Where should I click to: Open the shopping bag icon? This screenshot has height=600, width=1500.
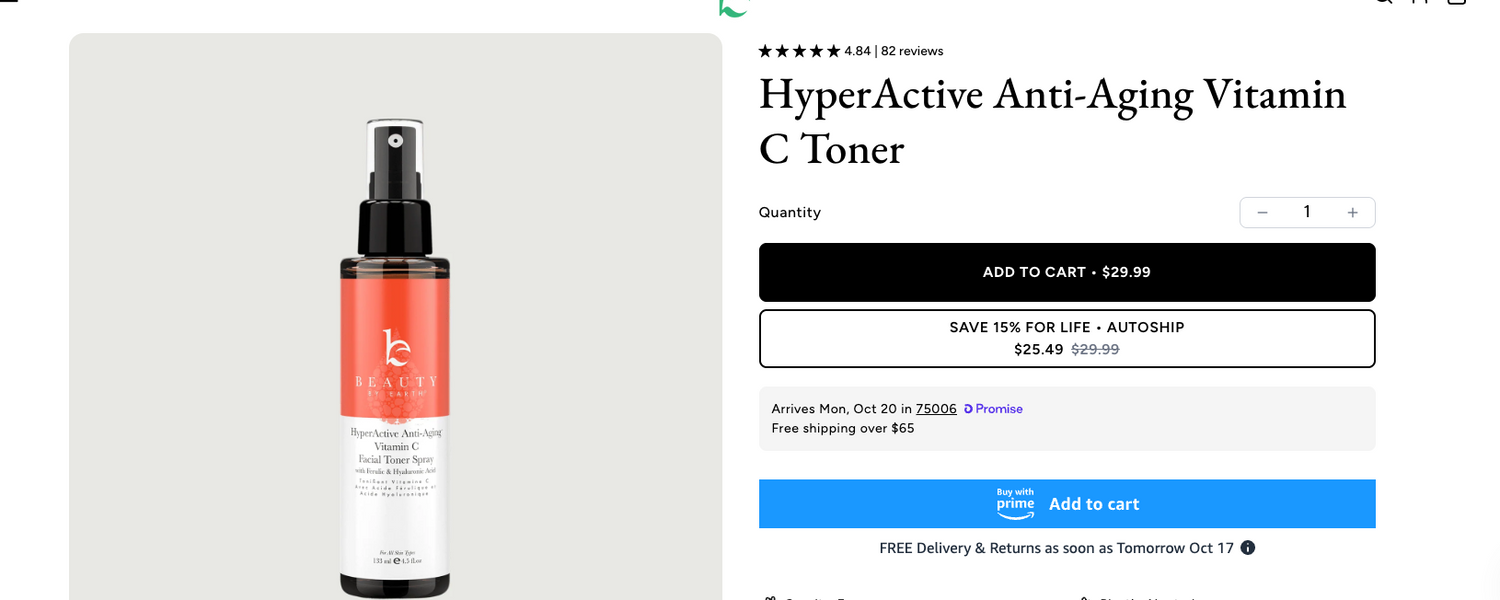click(x=1456, y=2)
